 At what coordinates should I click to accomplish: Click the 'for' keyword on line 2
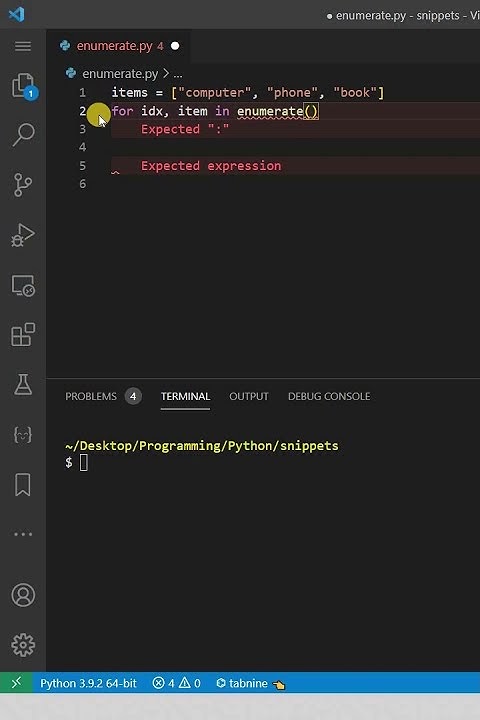(x=123, y=112)
